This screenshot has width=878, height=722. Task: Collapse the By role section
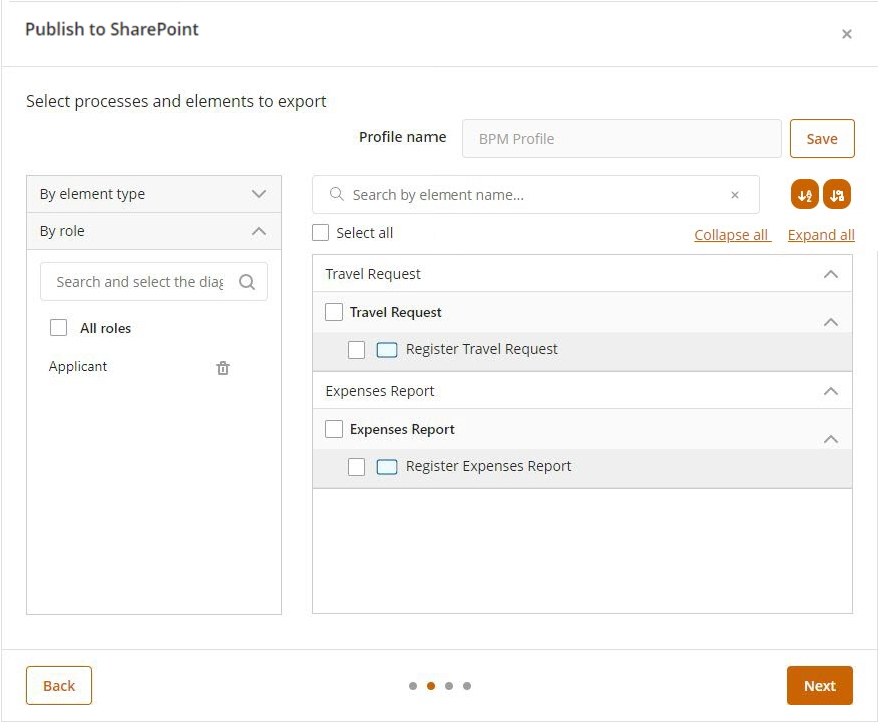click(259, 231)
